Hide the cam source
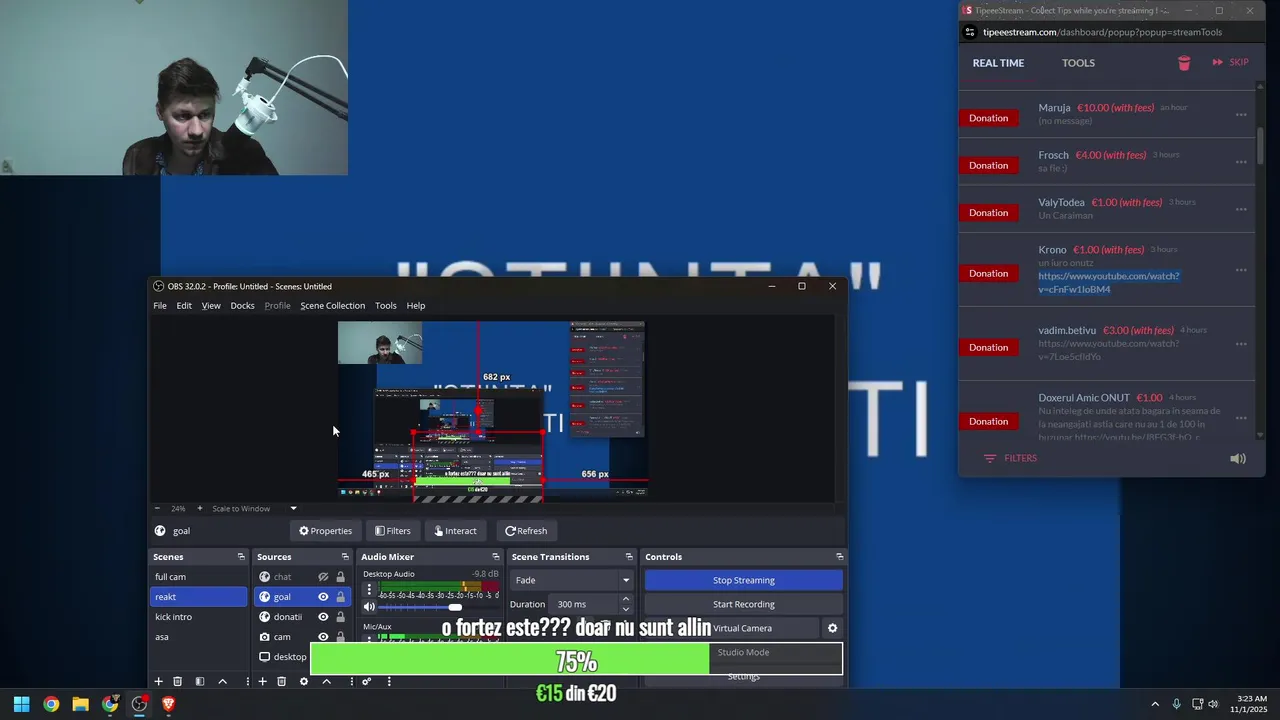The height and width of the screenshot is (720, 1280). click(323, 637)
